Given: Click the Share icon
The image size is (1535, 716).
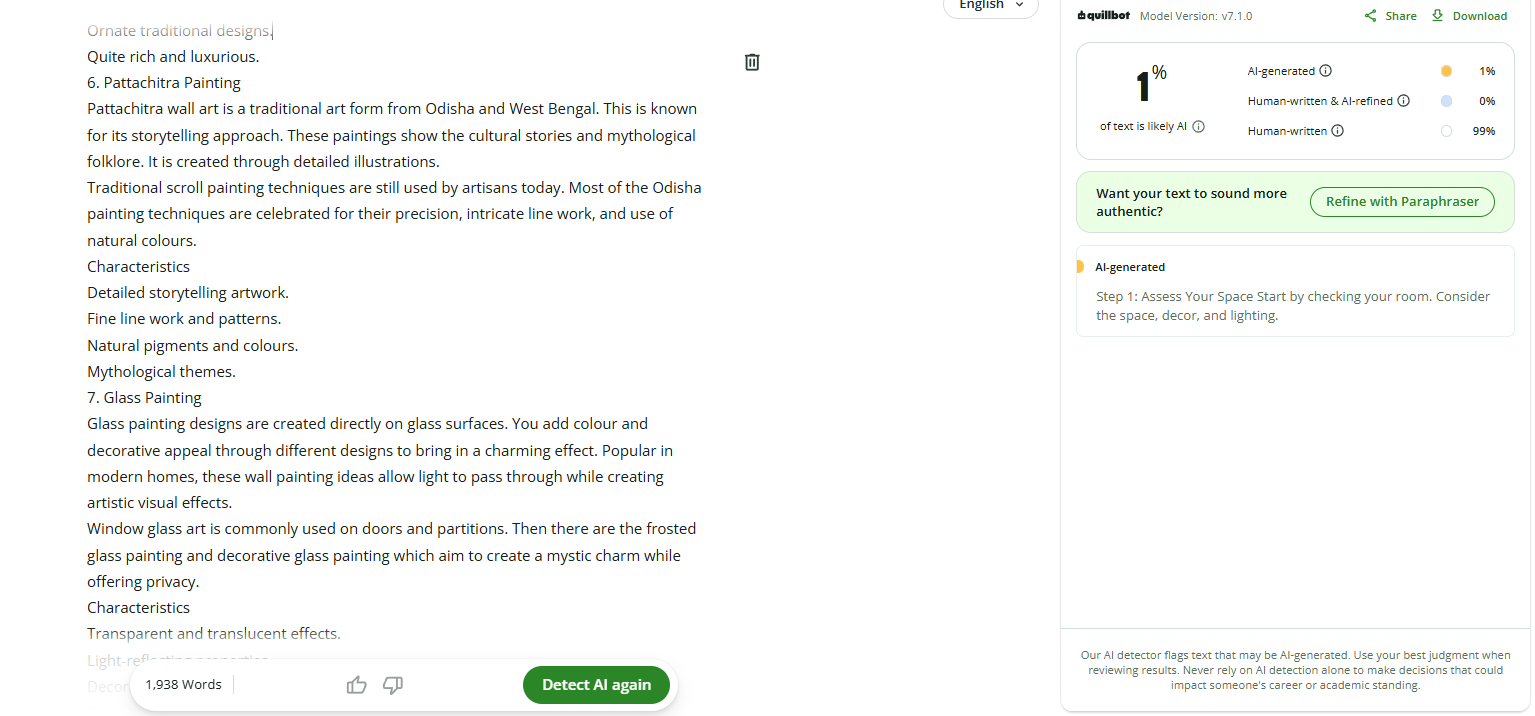Looking at the screenshot, I should coord(1371,16).
